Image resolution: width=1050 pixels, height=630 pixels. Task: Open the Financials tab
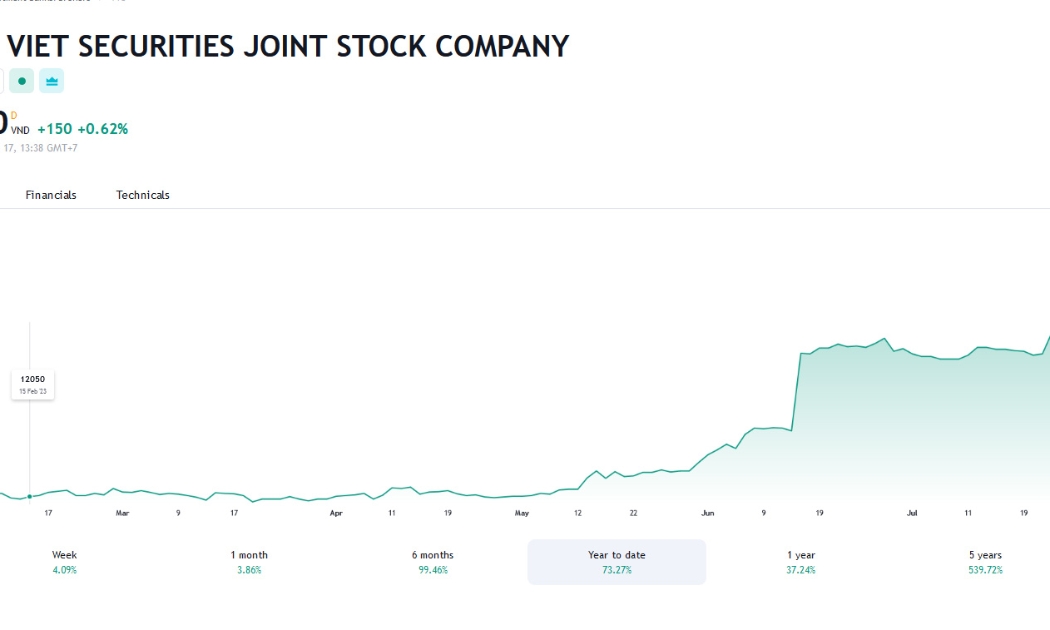[x=51, y=195]
